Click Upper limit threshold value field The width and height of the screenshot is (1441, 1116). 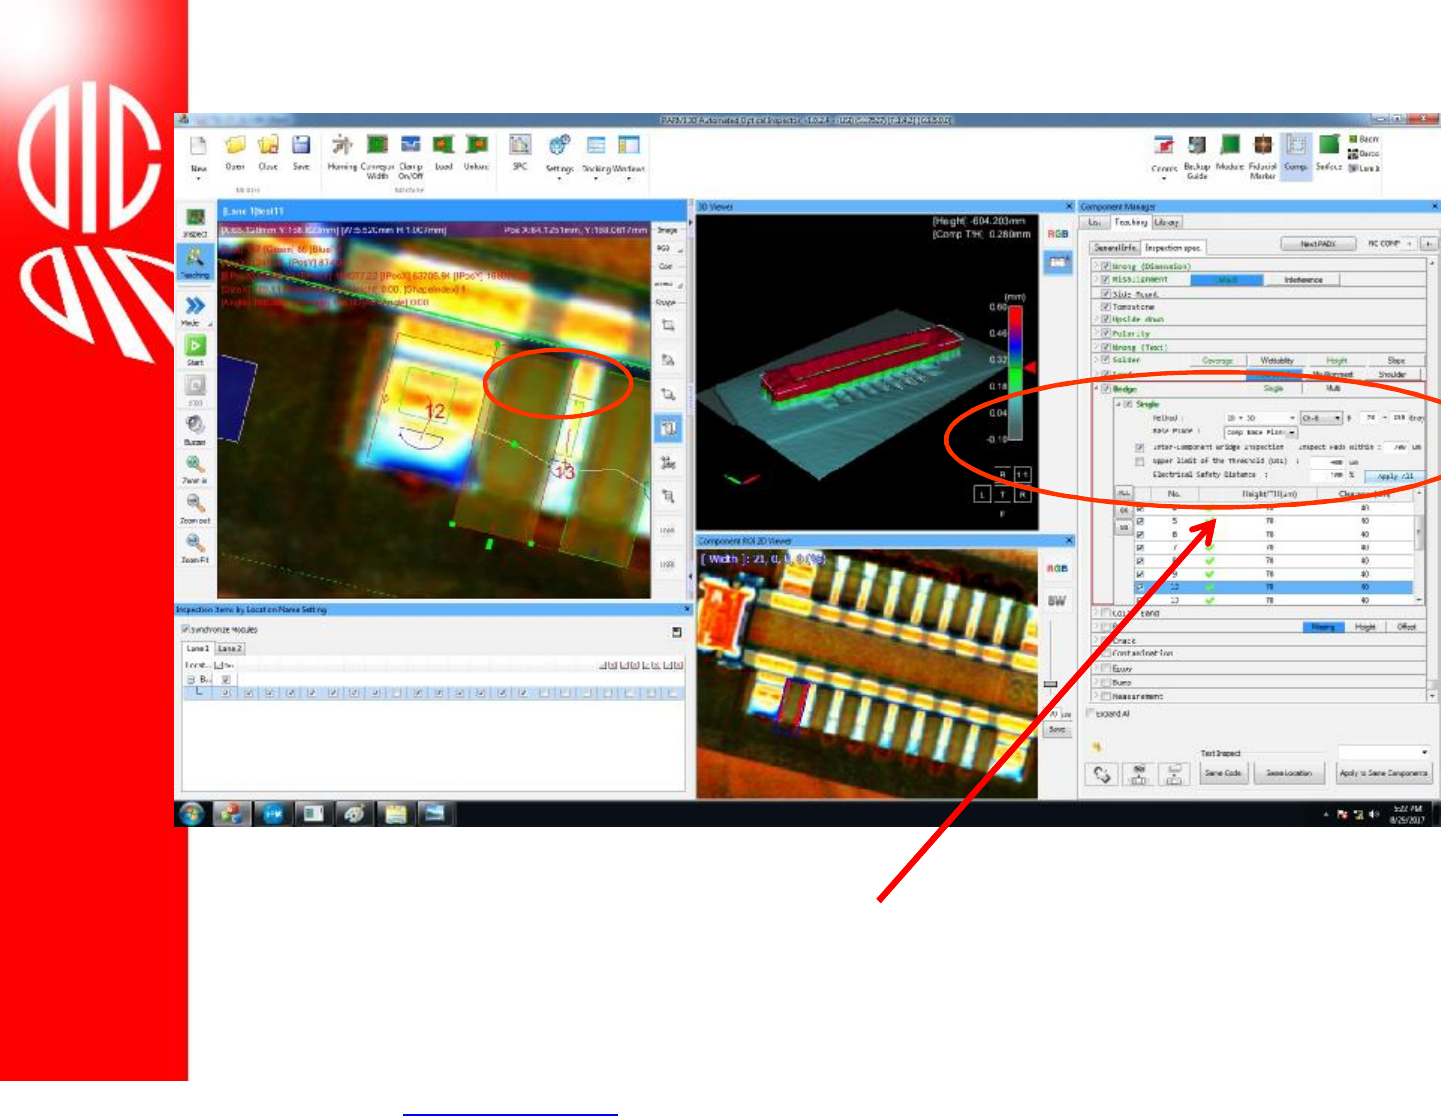(1329, 462)
